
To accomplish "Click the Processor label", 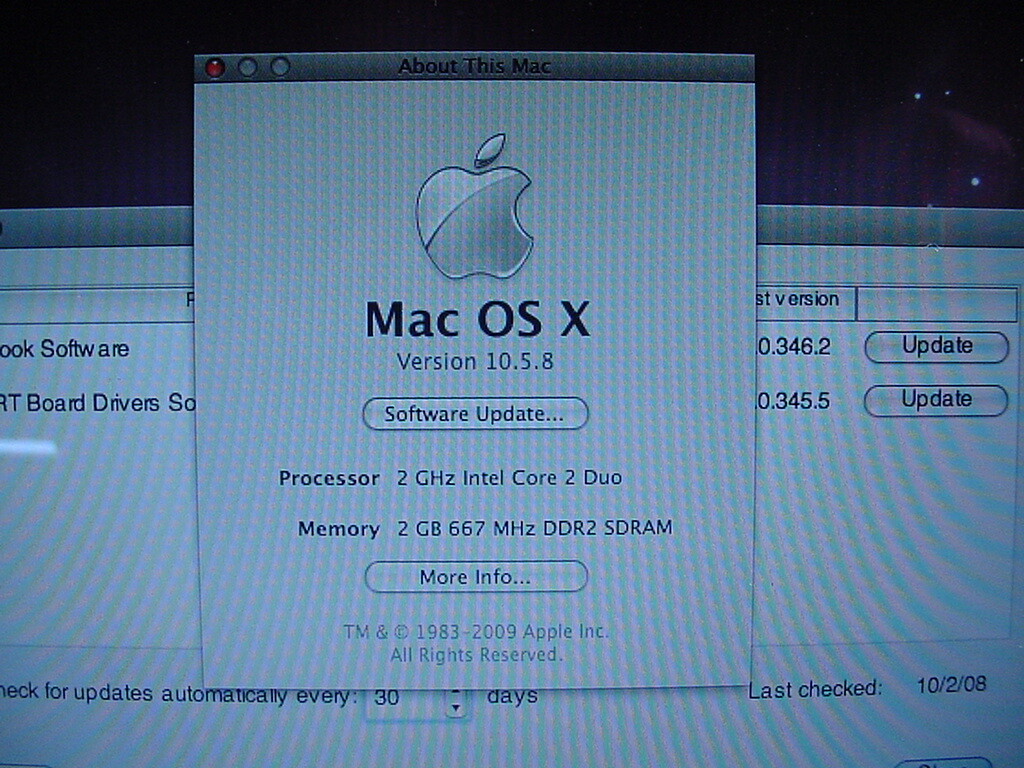I will coord(329,479).
